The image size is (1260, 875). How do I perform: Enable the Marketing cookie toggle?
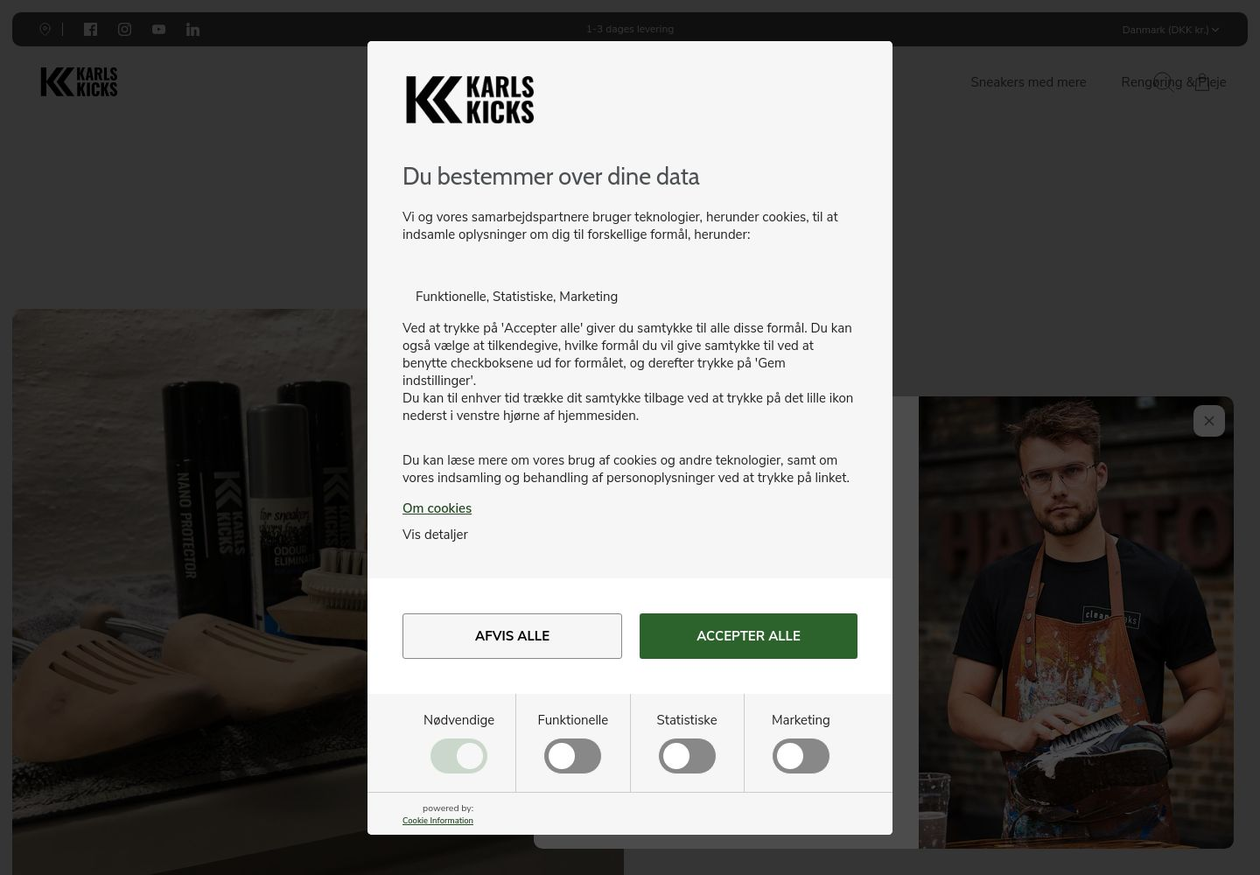point(801,756)
